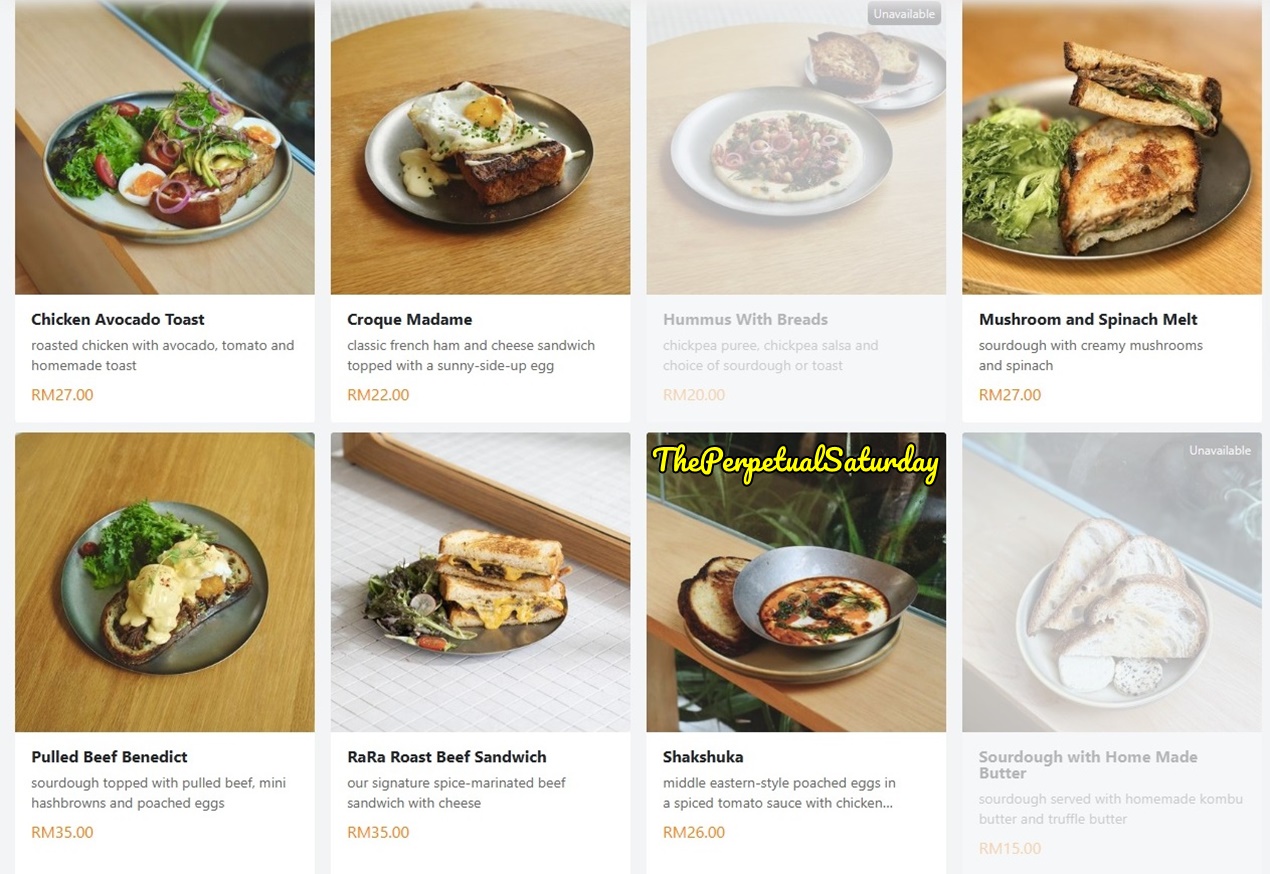Open the Shakshuka item title
Viewport: 1270px width, 874px height.
tap(703, 757)
